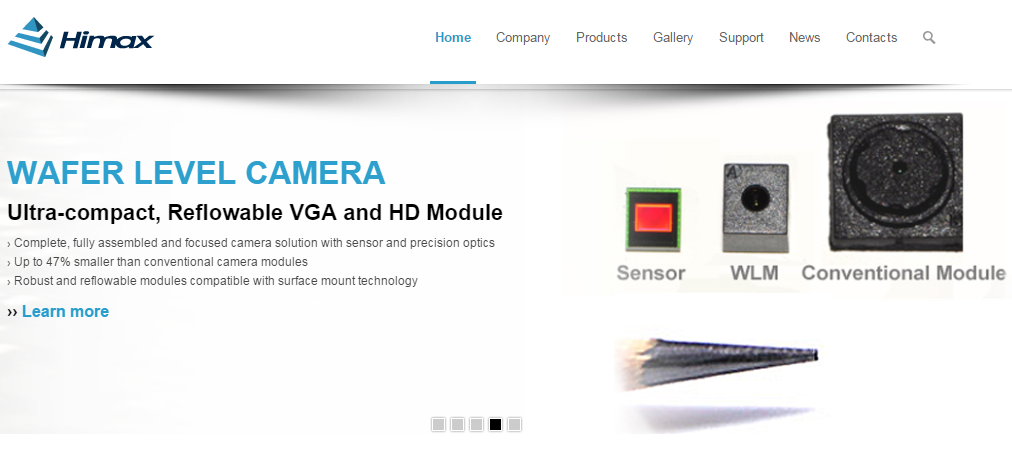
Task: Click the pencil tip image
Action: coord(717,363)
